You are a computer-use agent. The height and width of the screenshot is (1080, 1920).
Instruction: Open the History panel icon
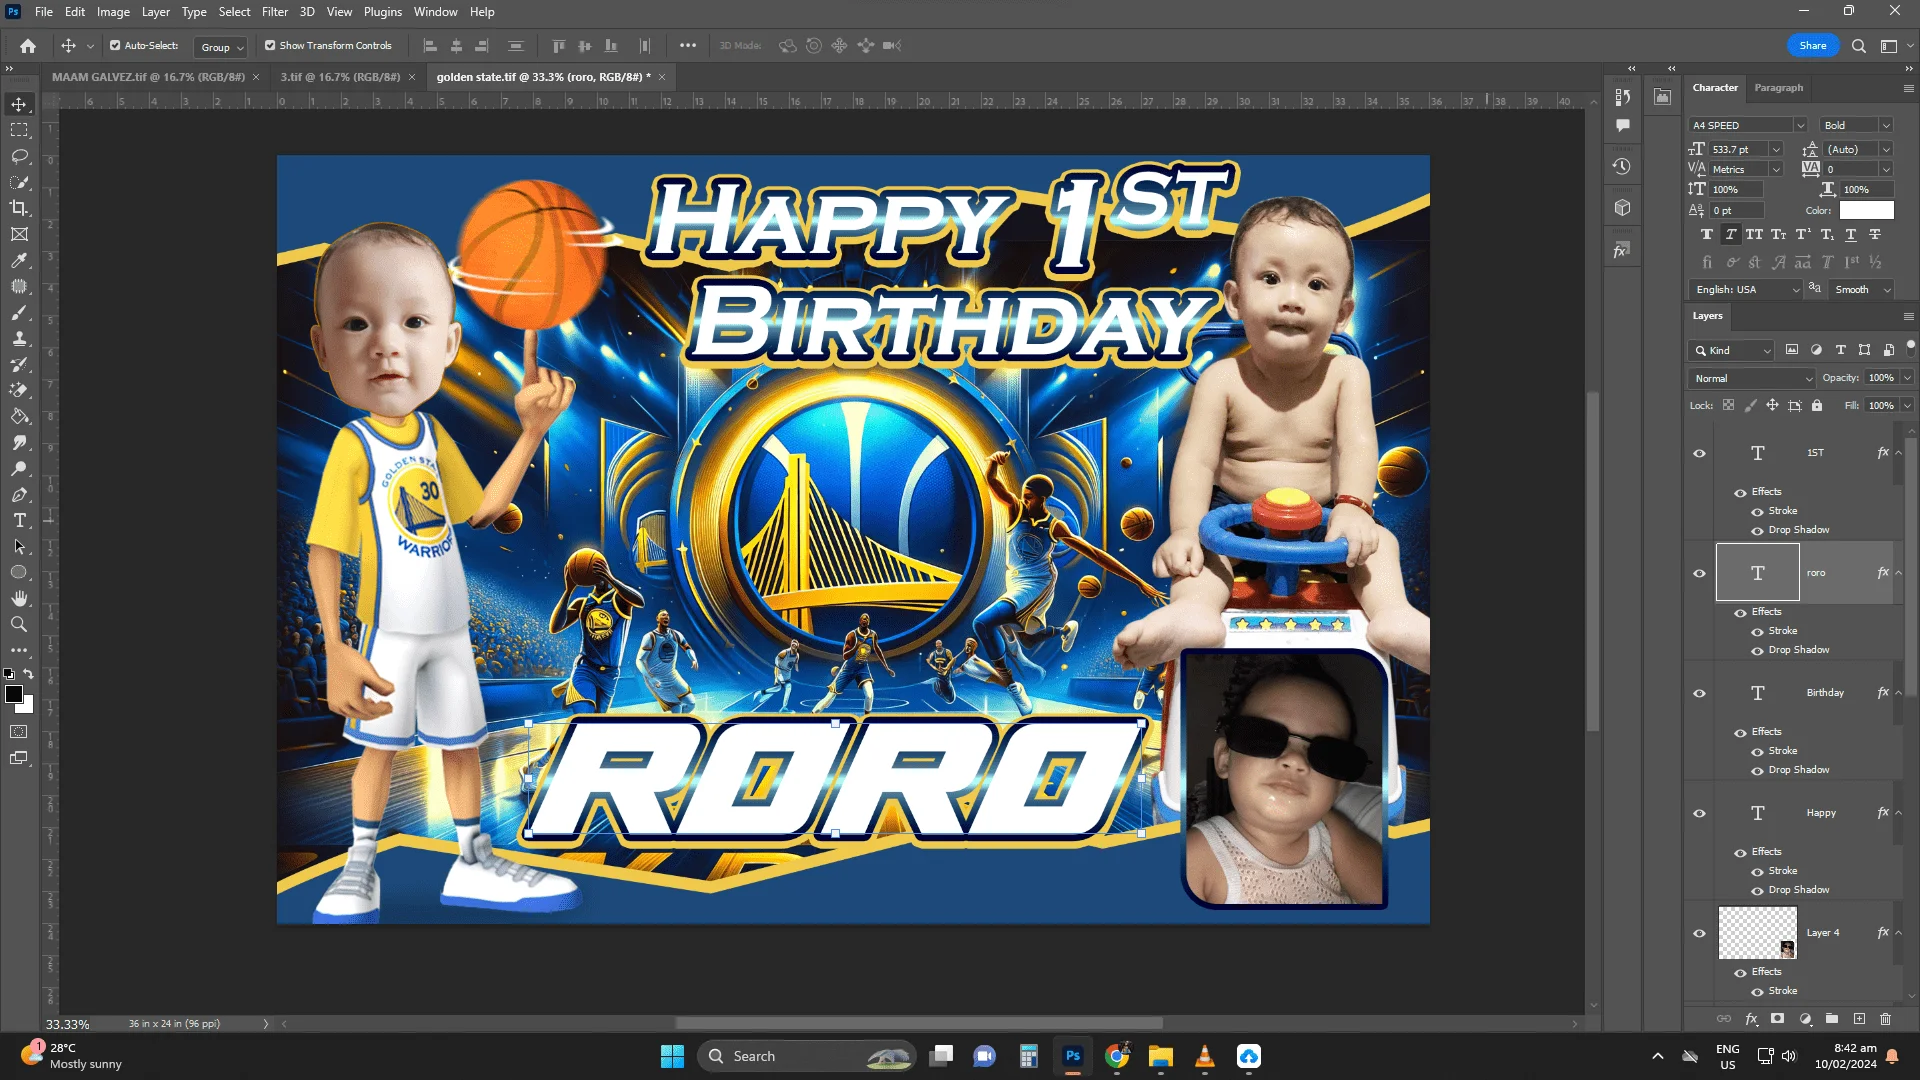pyautogui.click(x=1622, y=166)
